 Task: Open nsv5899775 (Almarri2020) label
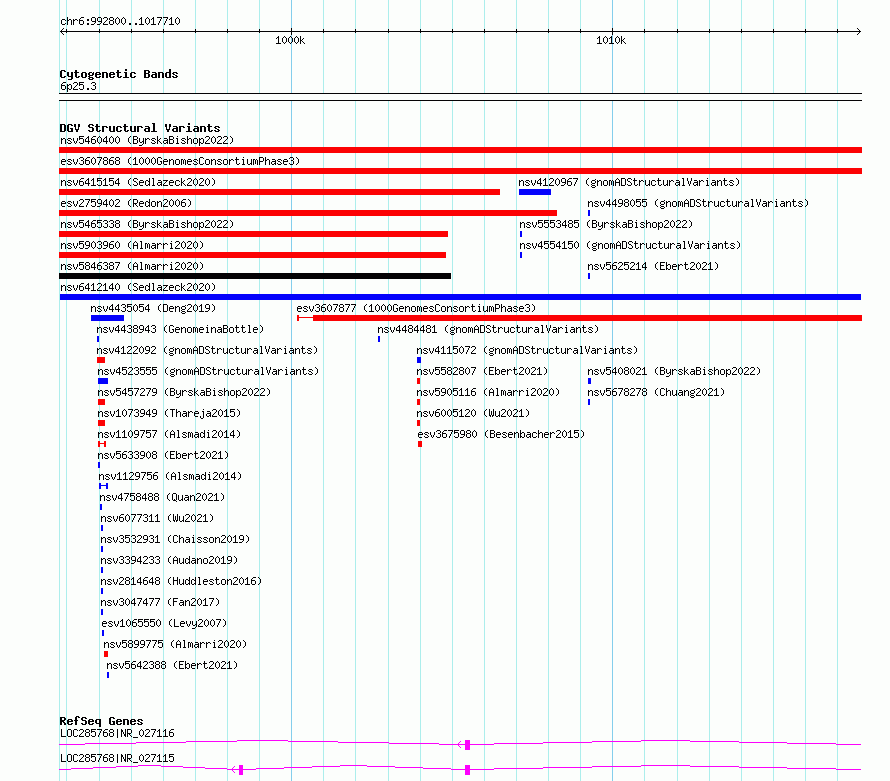click(175, 644)
